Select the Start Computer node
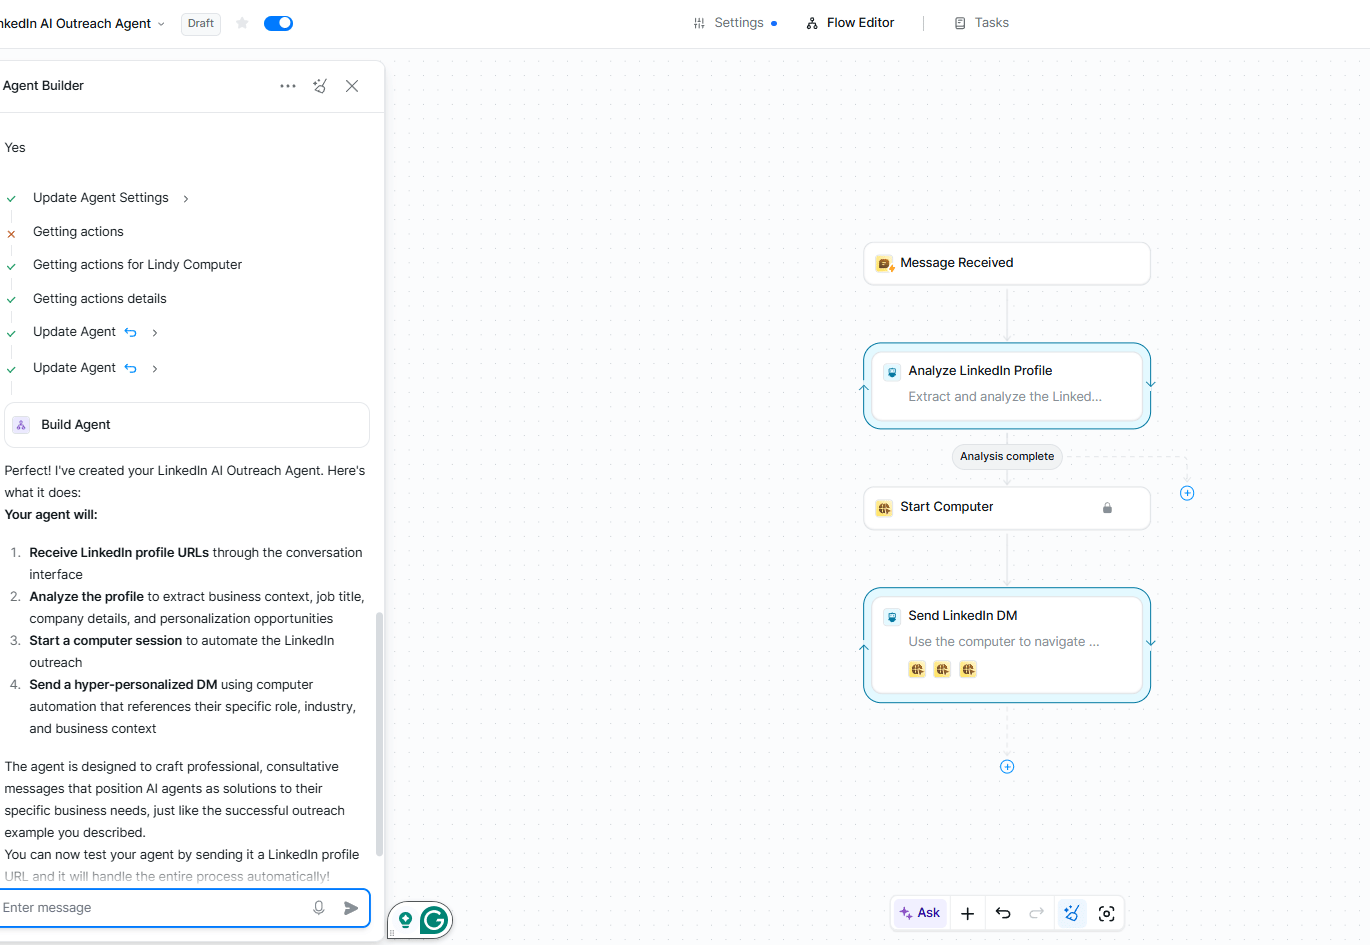The width and height of the screenshot is (1370, 945). pos(1007,508)
